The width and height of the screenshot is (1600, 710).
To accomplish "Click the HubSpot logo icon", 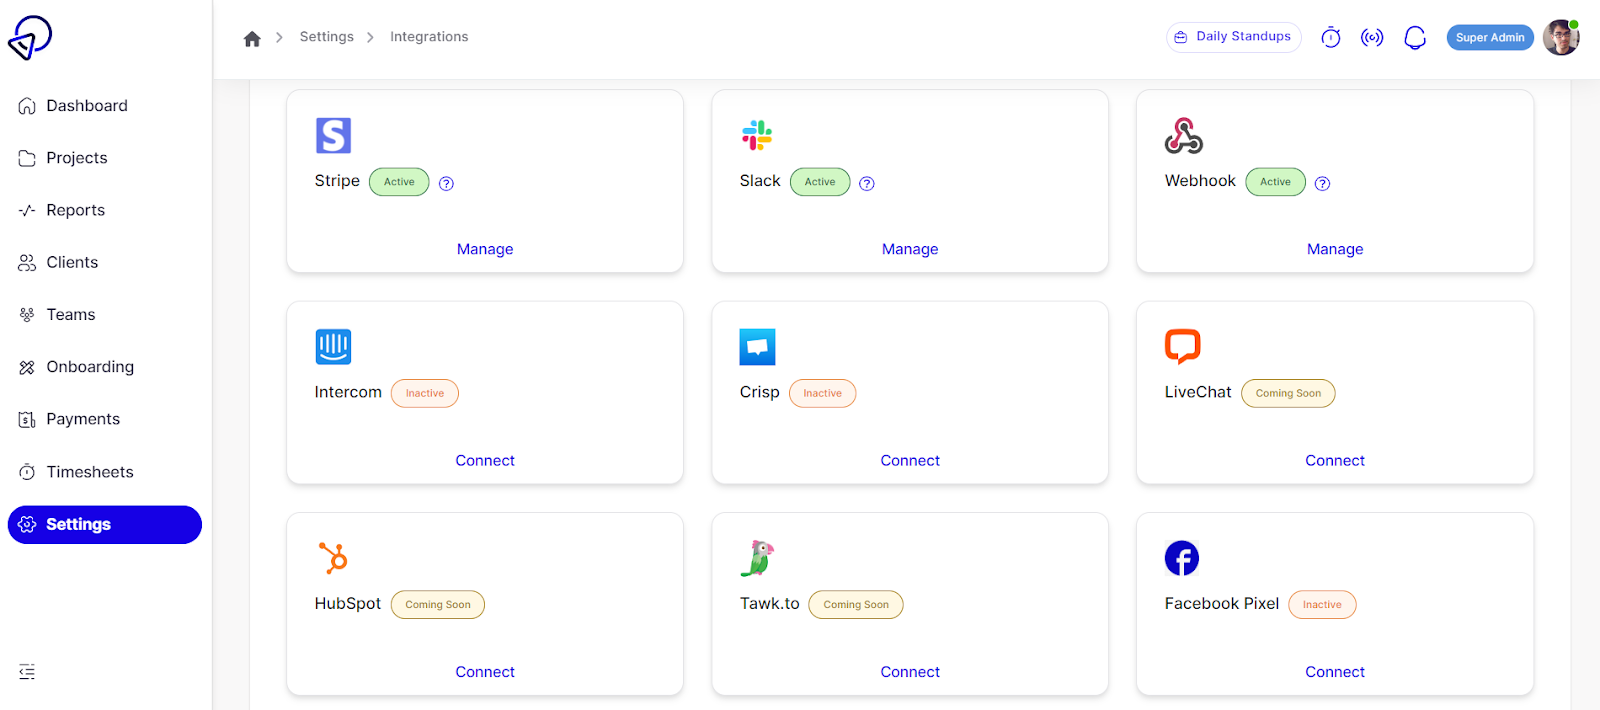I will [333, 558].
